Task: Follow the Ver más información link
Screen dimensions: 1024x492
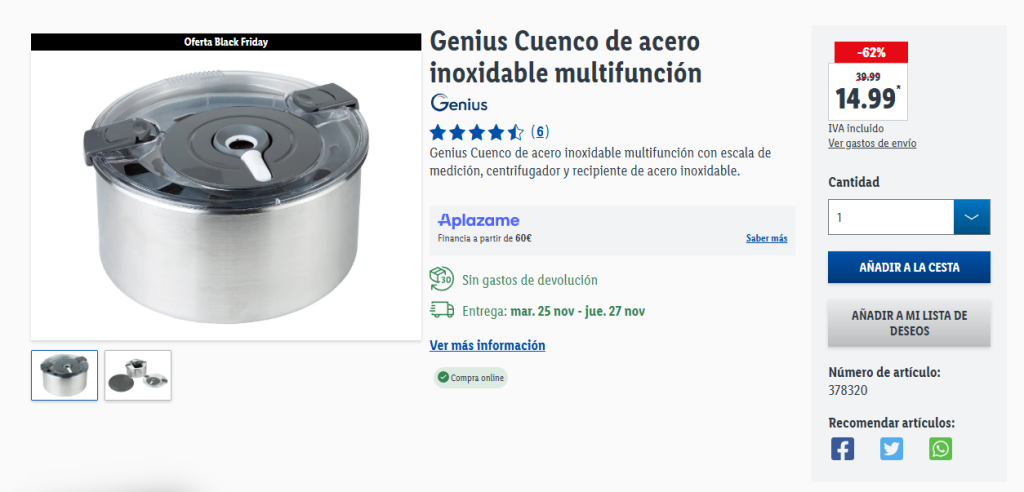Action: (x=487, y=345)
